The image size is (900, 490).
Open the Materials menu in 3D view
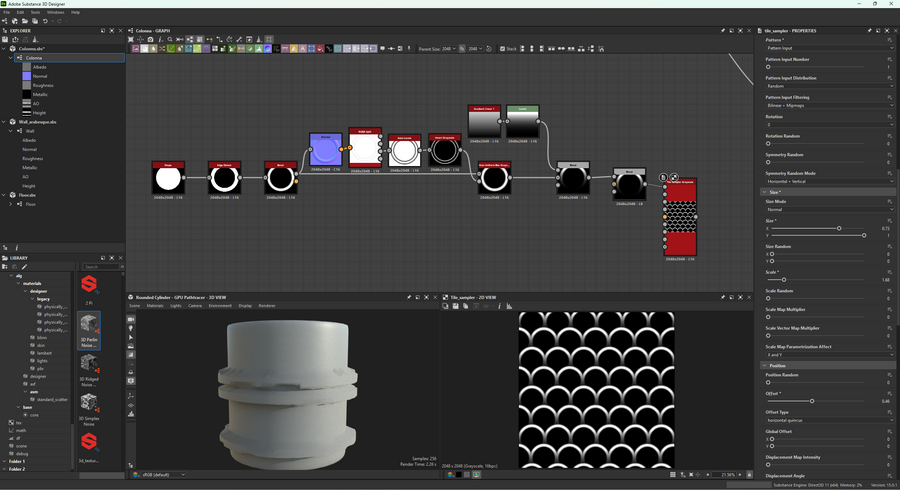(x=155, y=306)
